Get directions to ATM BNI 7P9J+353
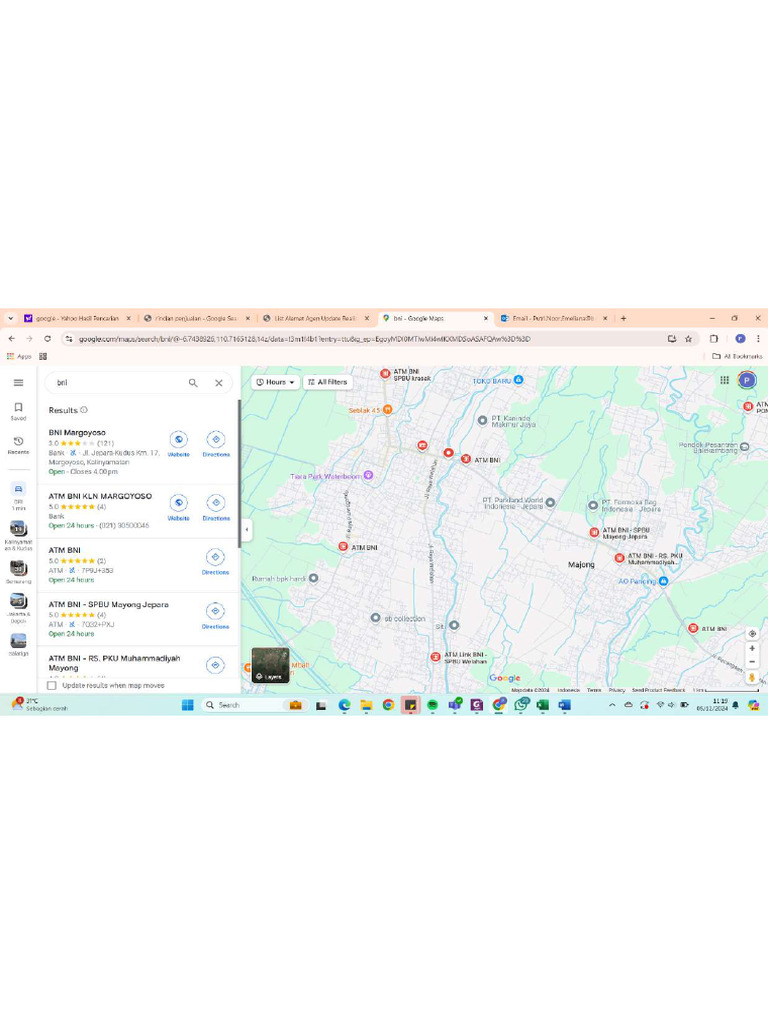Image resolution: width=768 pixels, height=1024 pixels. (216, 562)
